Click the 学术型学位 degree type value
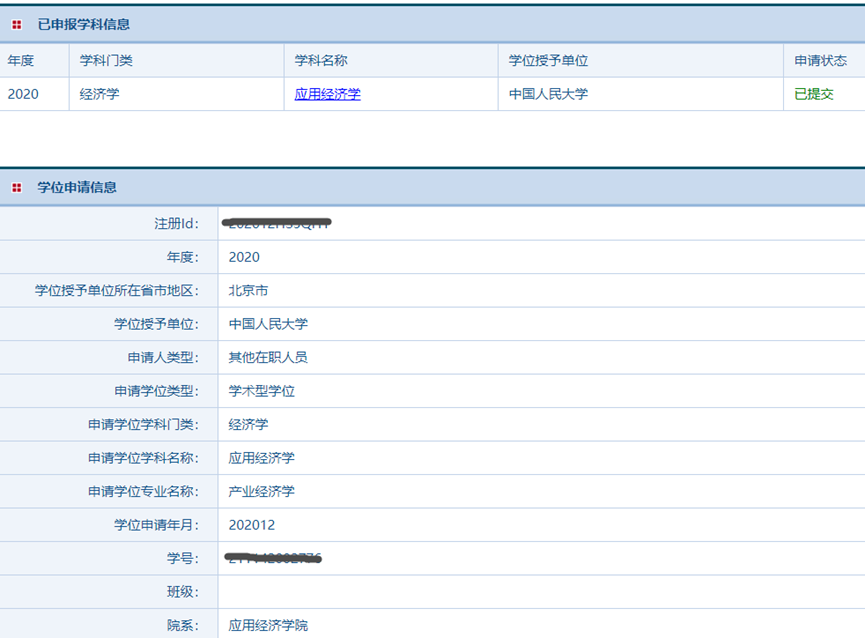Image resolution: width=865 pixels, height=638 pixels. tap(262, 390)
